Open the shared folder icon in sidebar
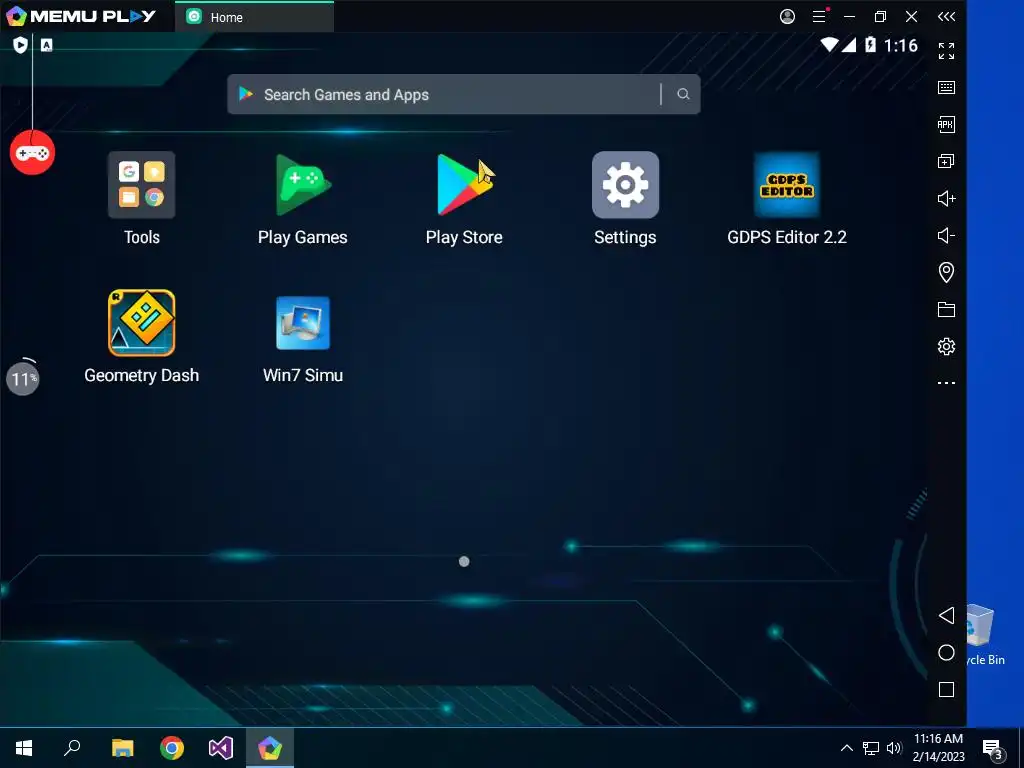1024x768 pixels. (946, 309)
